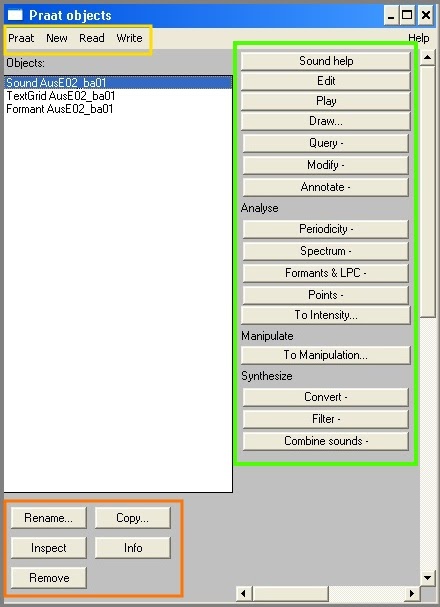
Task: Play the selected sound
Action: click(325, 101)
